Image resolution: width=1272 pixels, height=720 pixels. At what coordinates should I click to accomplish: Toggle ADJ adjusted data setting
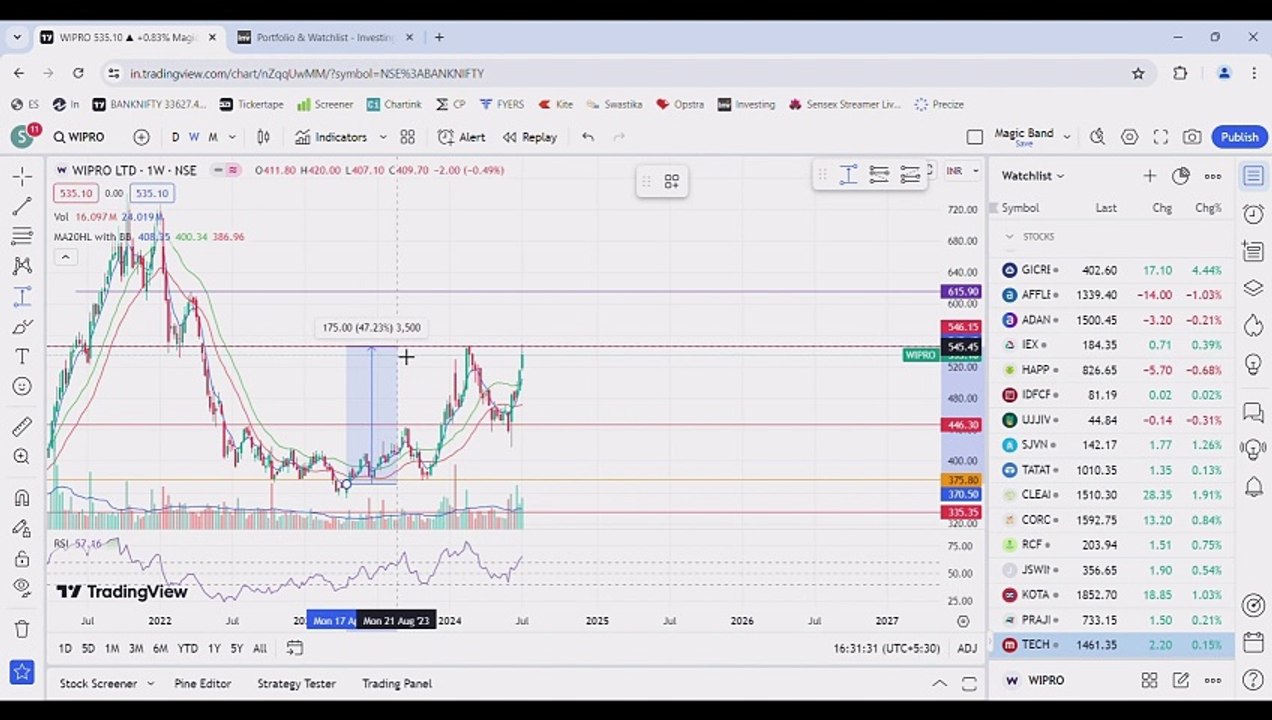coord(967,649)
